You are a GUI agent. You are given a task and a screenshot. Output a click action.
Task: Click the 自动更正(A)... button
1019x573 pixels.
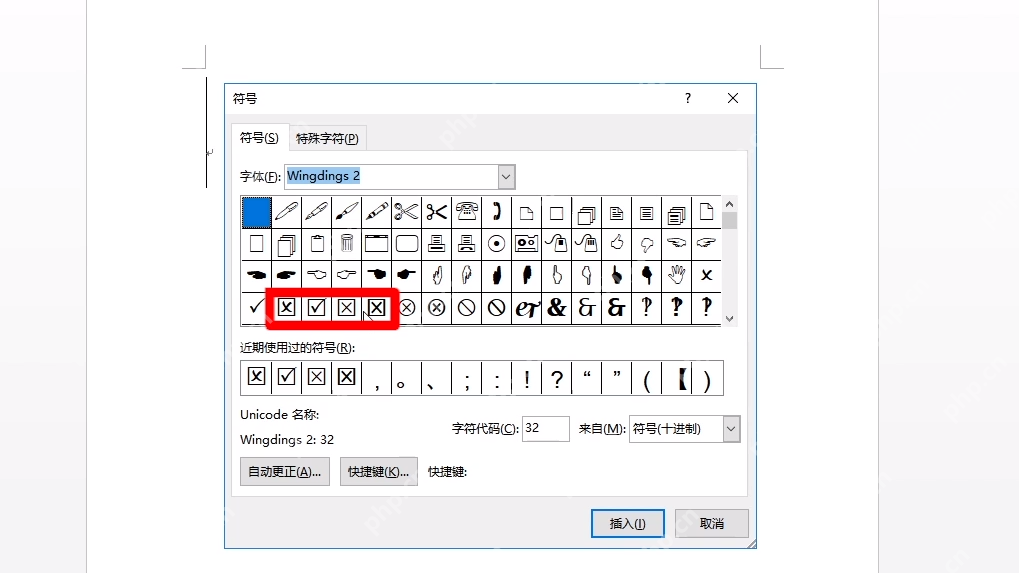pos(285,472)
